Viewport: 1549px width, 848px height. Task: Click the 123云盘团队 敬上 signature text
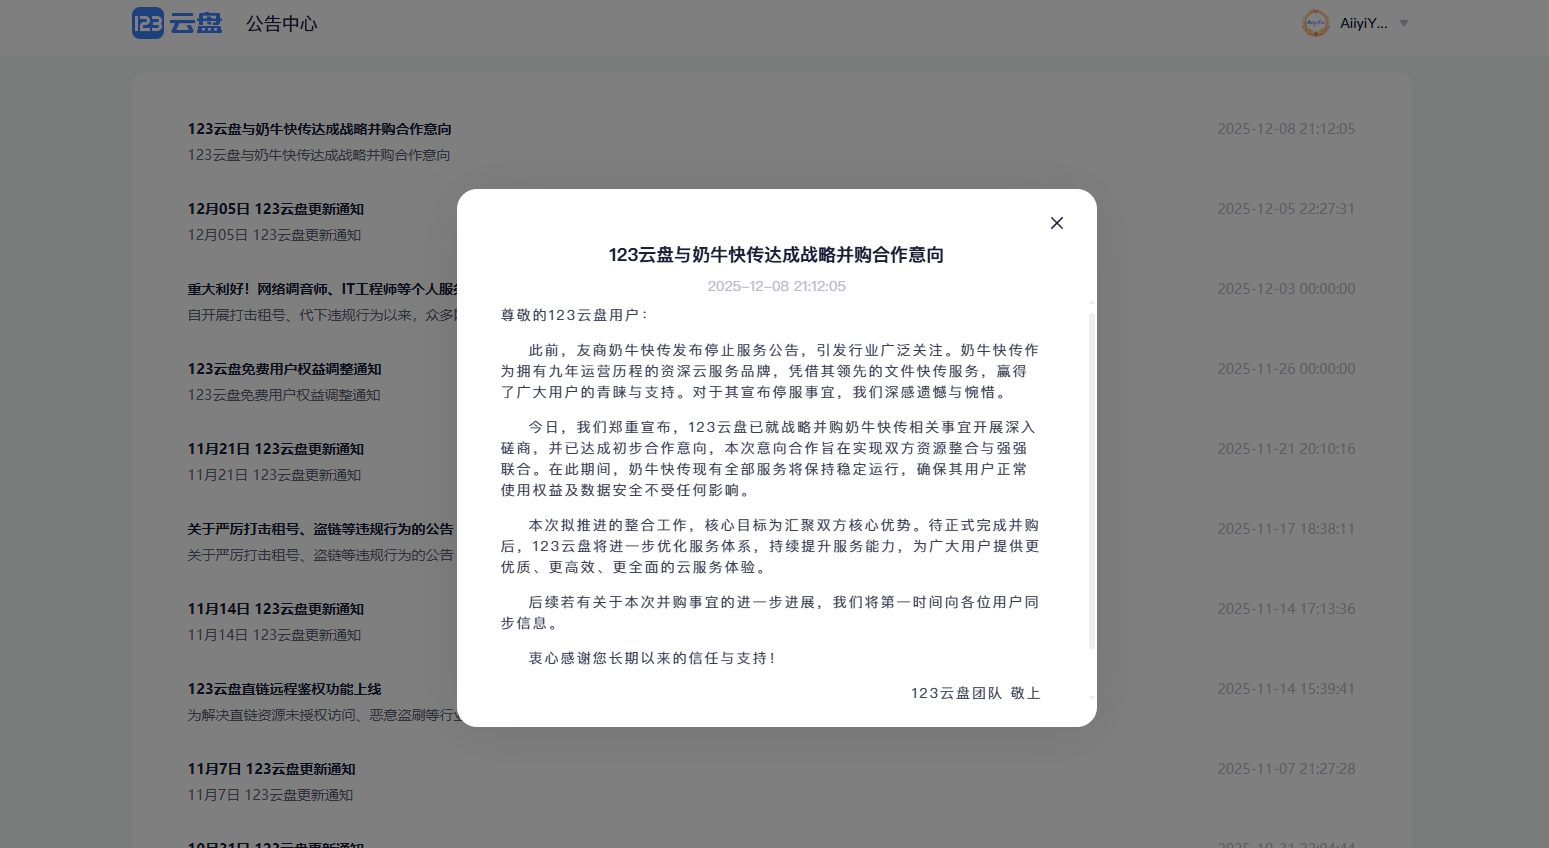[975, 693]
